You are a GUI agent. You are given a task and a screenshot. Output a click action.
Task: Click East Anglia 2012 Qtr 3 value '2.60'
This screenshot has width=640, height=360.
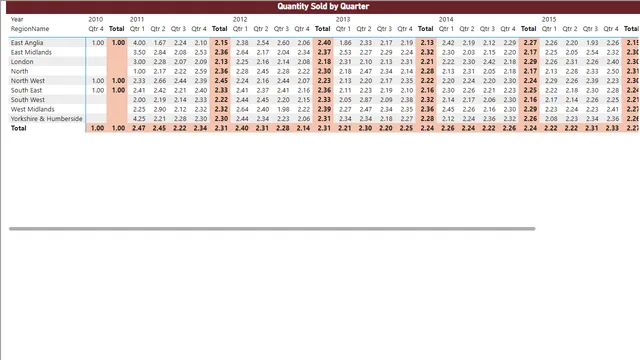[283, 42]
